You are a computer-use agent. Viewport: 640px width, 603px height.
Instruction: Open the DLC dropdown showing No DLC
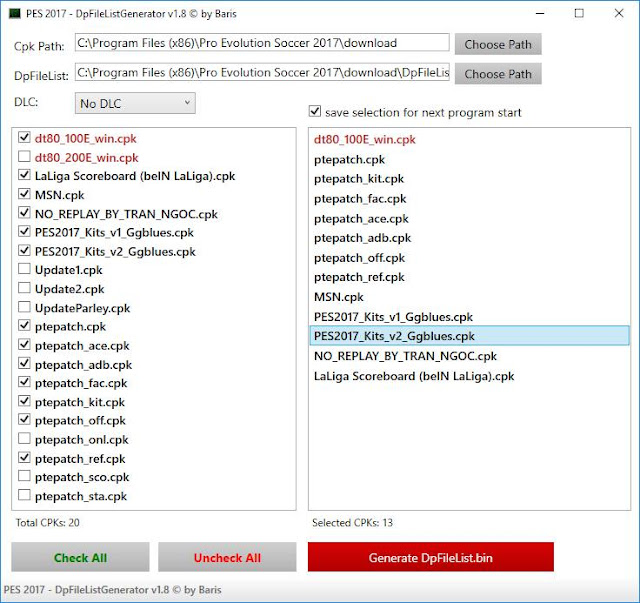(135, 103)
